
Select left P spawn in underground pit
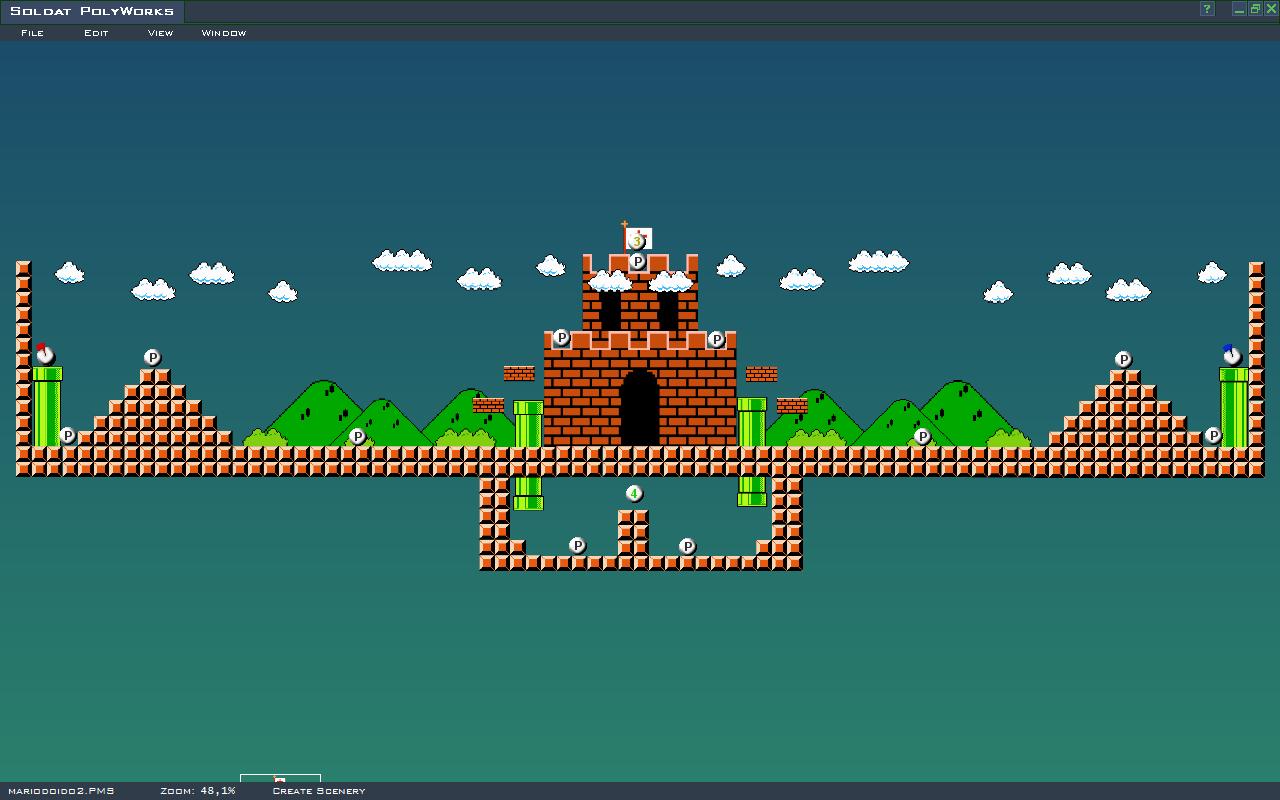[x=577, y=545]
